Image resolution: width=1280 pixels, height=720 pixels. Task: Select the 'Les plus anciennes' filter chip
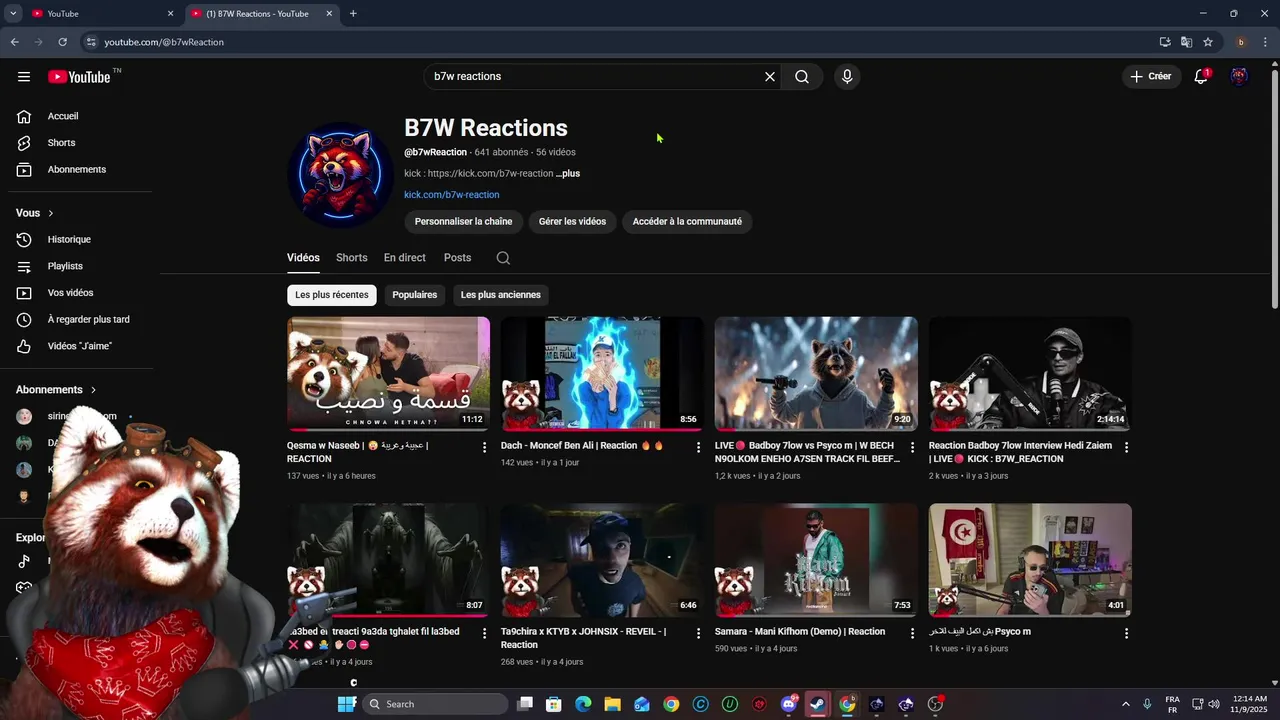point(501,295)
